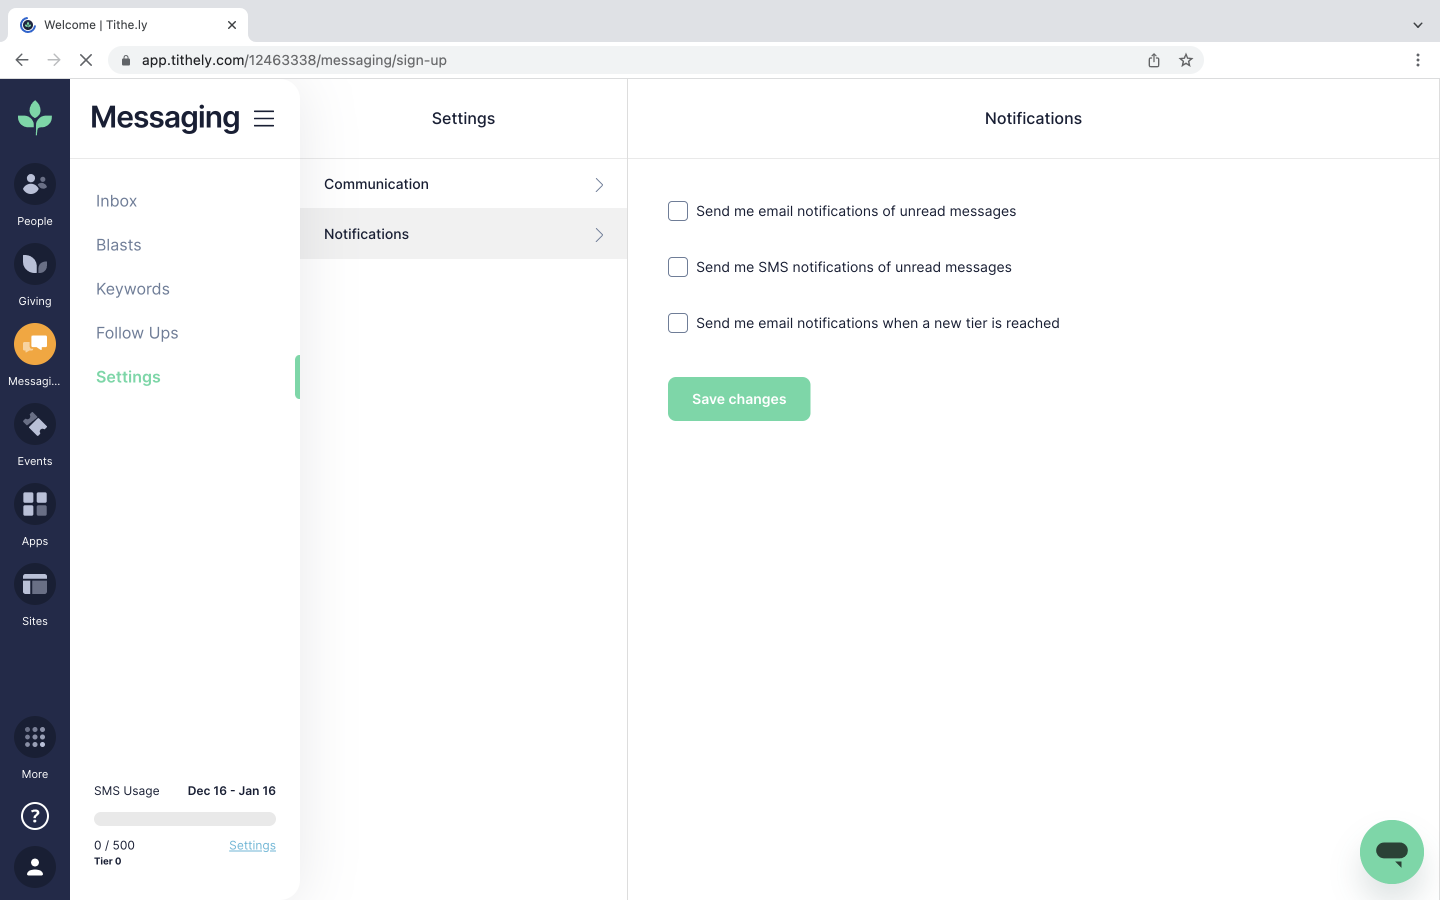This screenshot has width=1440, height=900.
Task: Click the '0 / 500' usage count
Action: pyautogui.click(x=114, y=845)
